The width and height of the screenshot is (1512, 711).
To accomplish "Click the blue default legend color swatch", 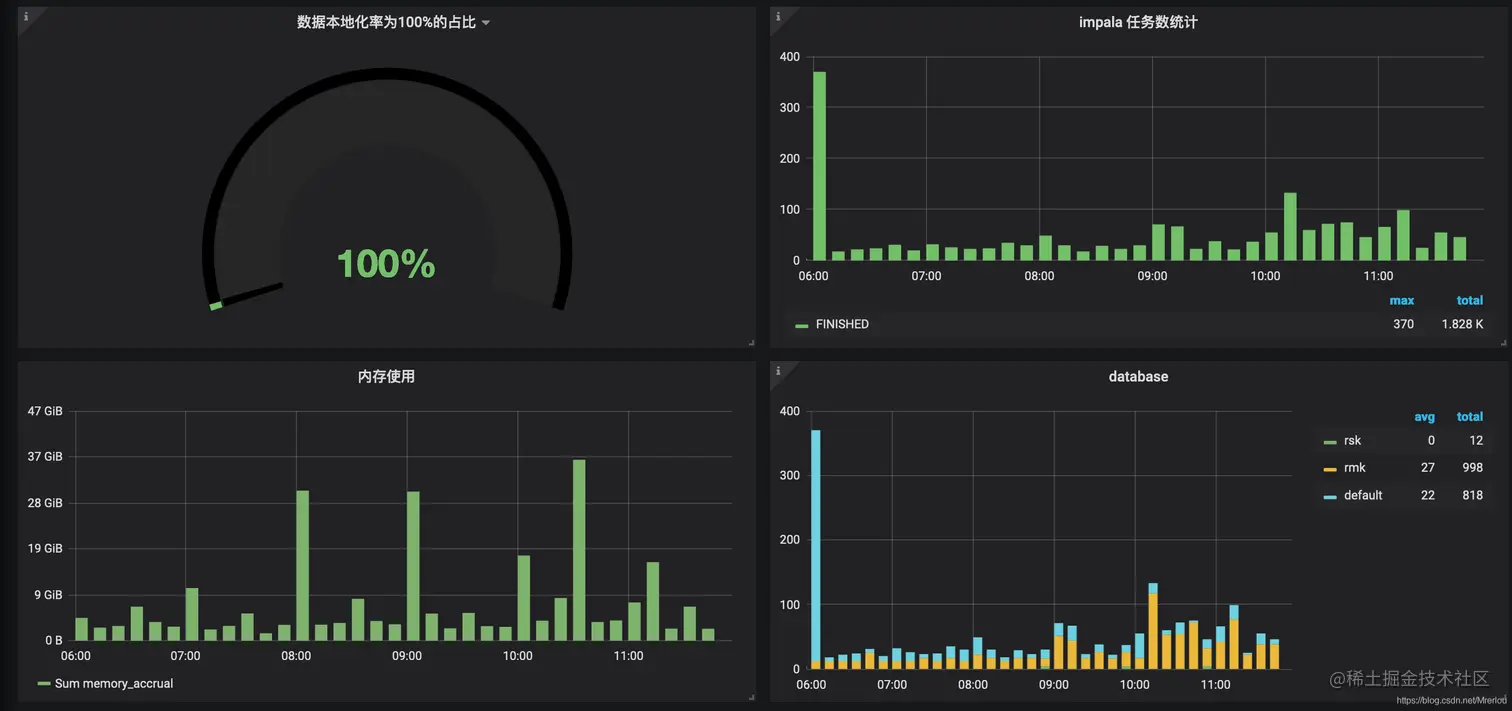I will [1329, 496].
